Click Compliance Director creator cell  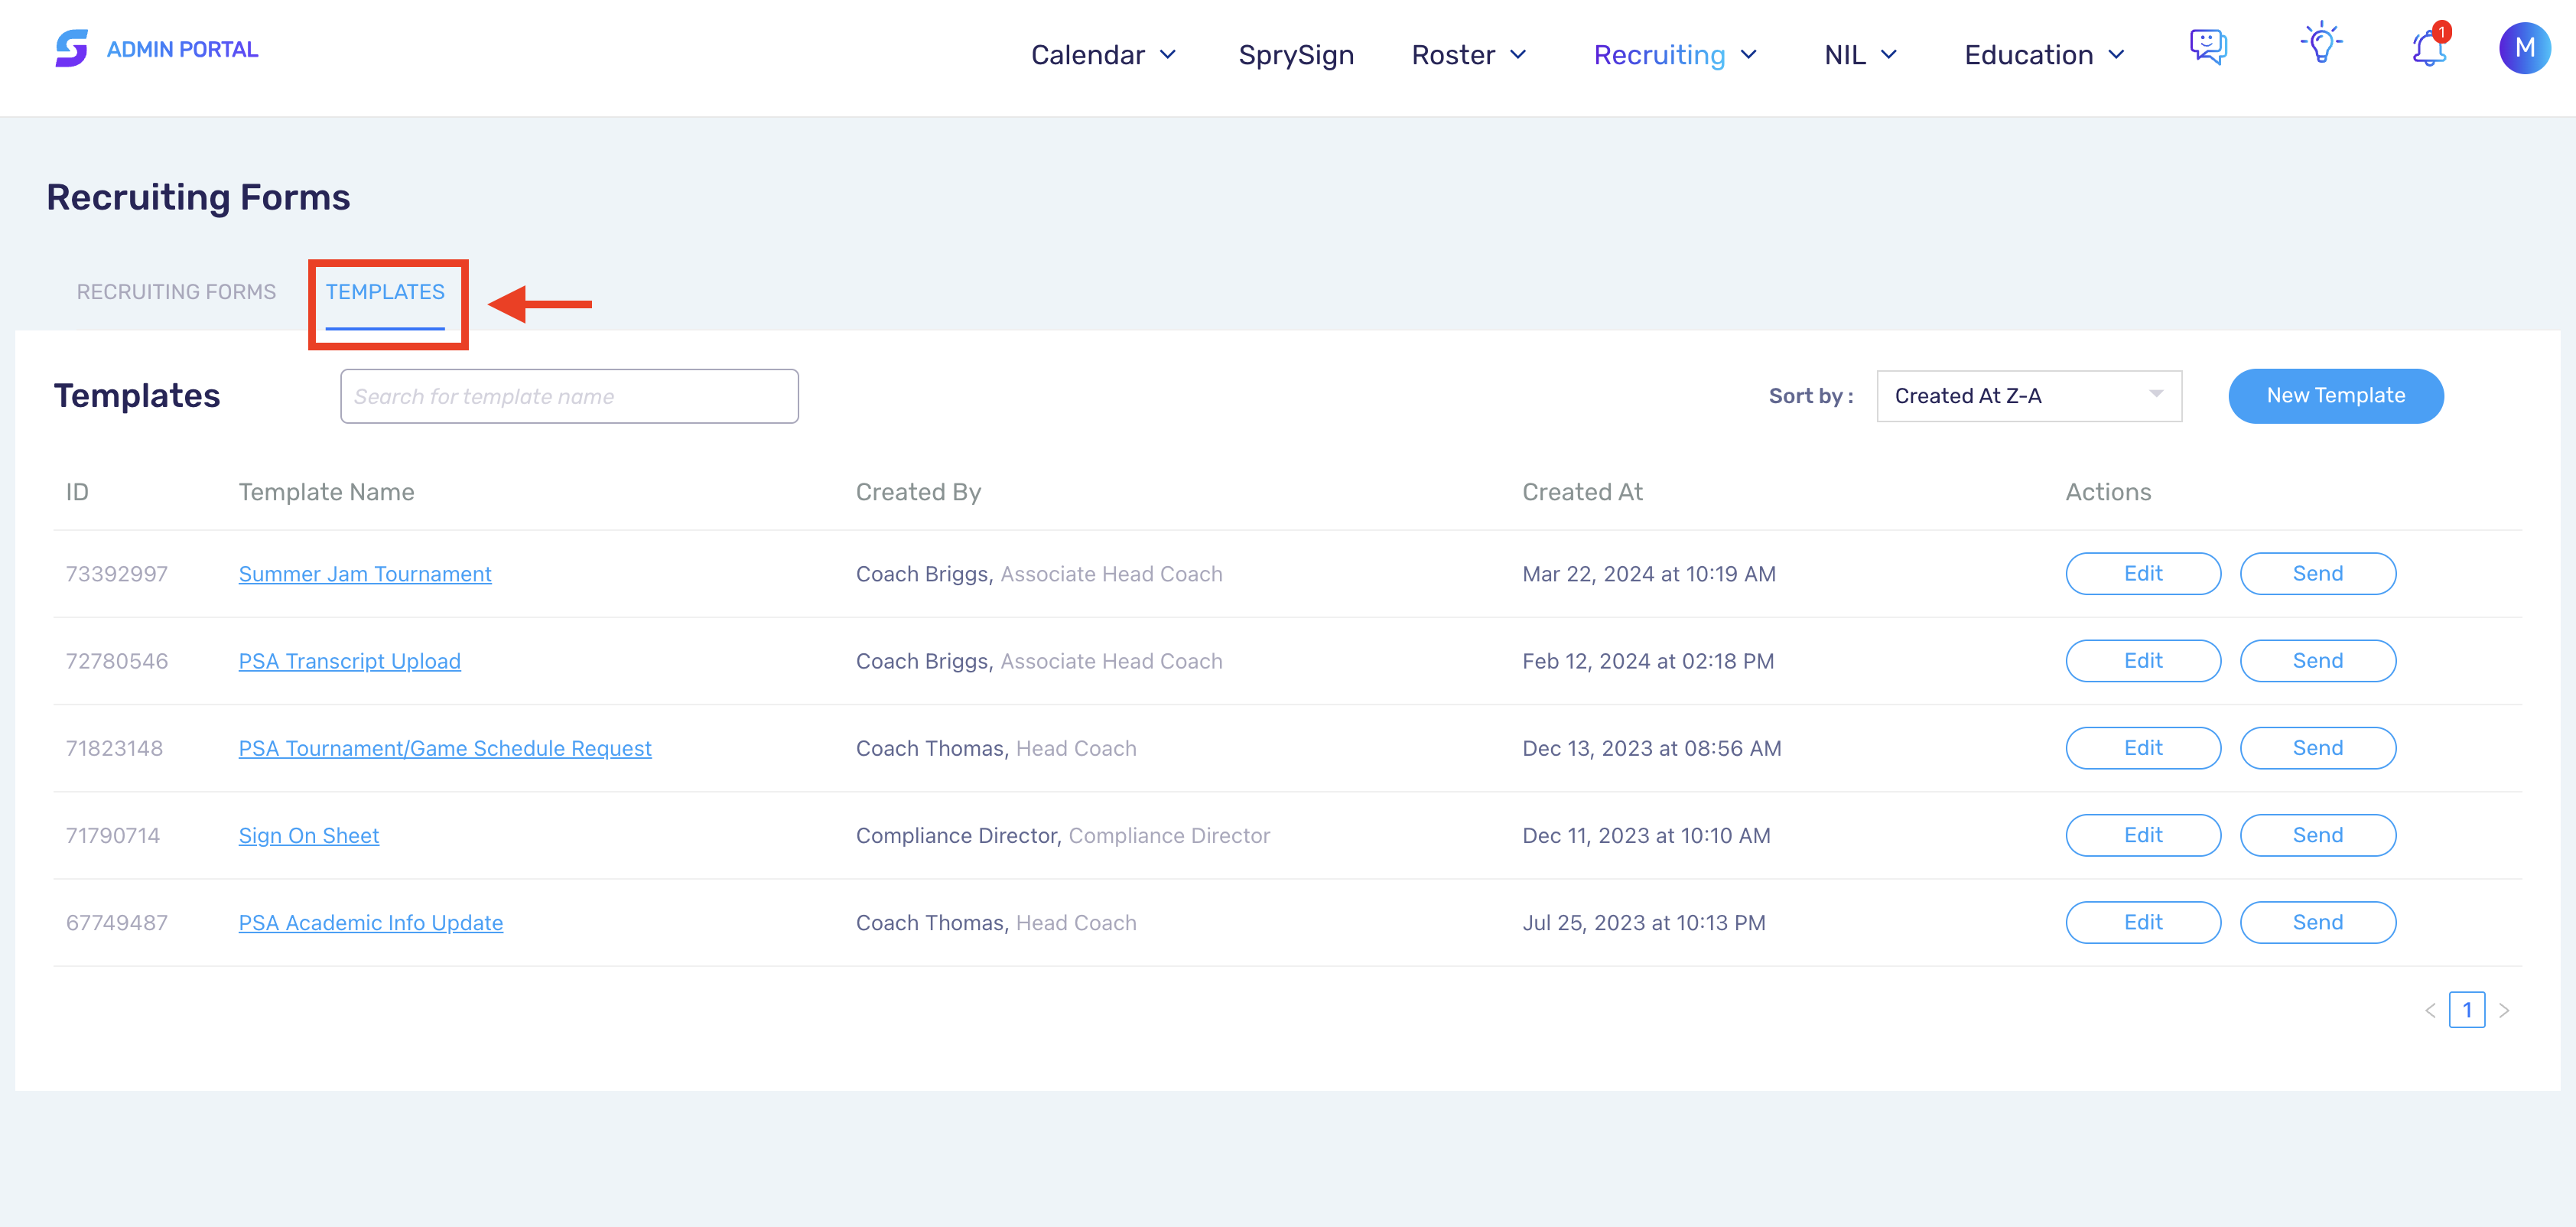1062,835
